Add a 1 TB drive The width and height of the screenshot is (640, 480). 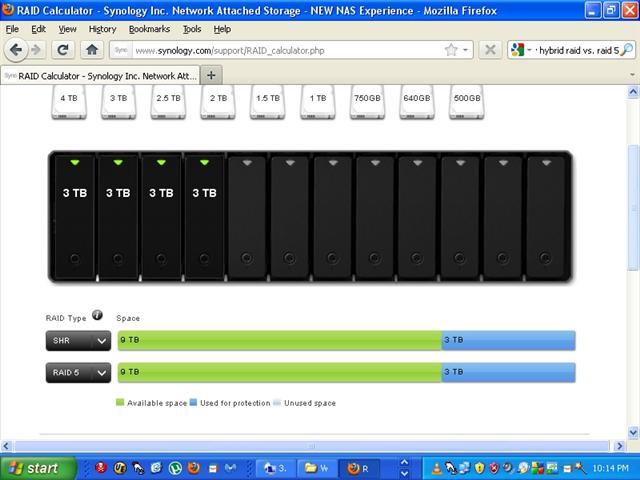[x=318, y=102]
